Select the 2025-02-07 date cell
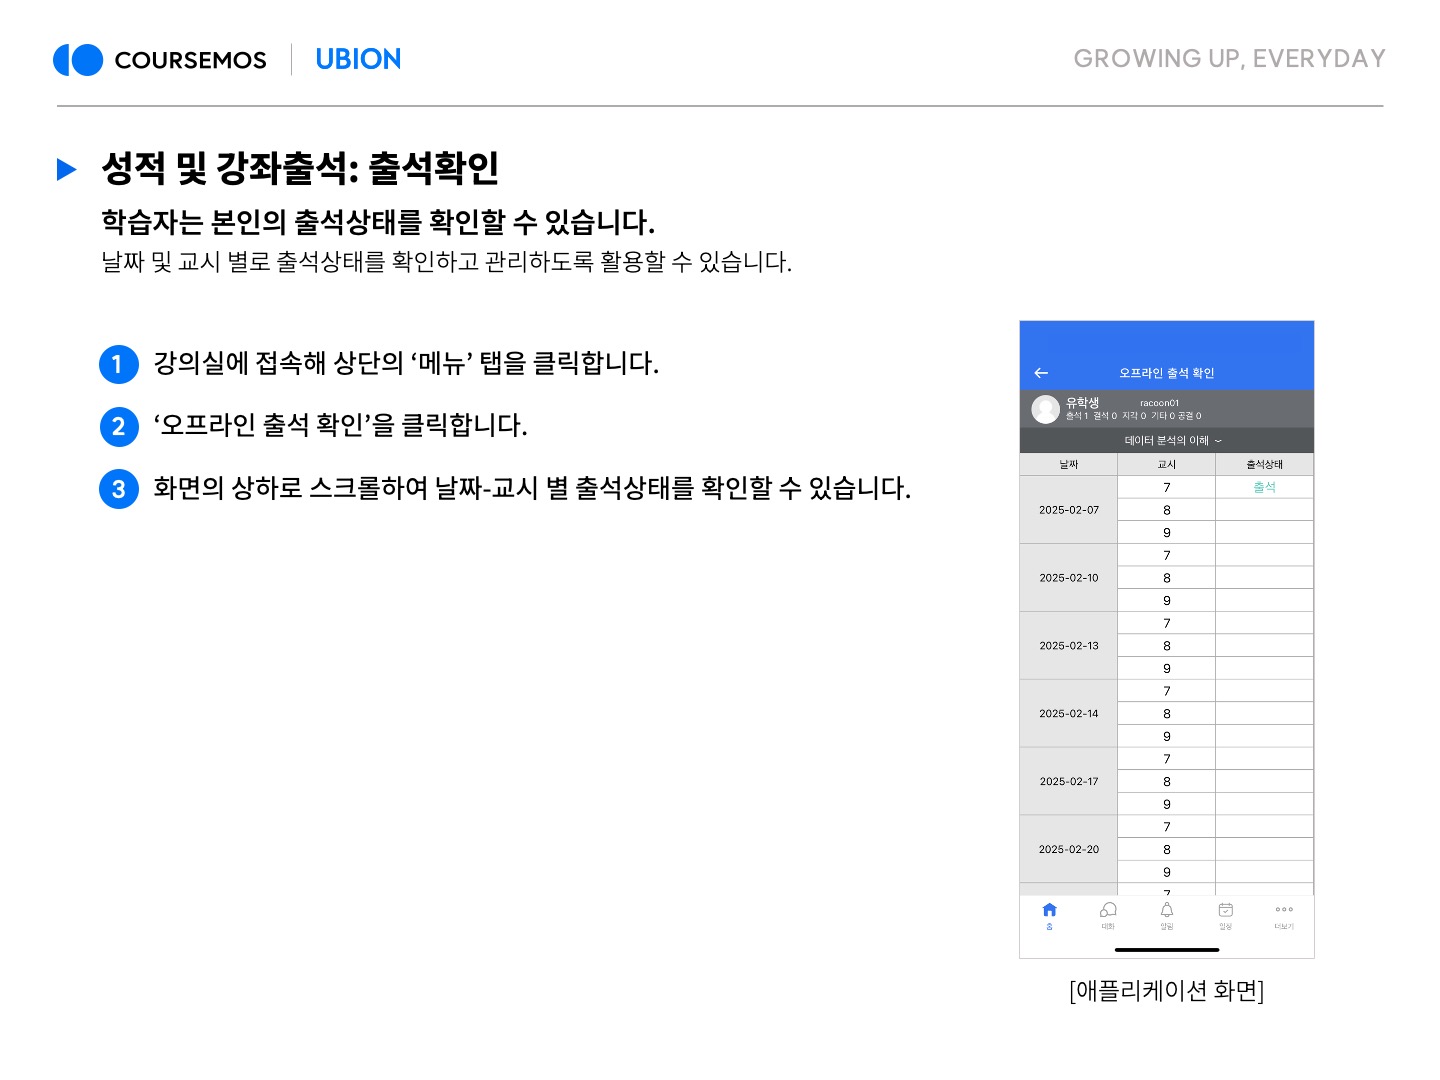Screen dimensions: 1440x1080 1068,510
